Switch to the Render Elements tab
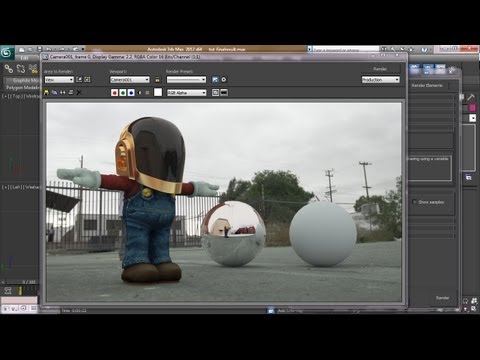The width and height of the screenshot is (480, 360). tap(427, 85)
